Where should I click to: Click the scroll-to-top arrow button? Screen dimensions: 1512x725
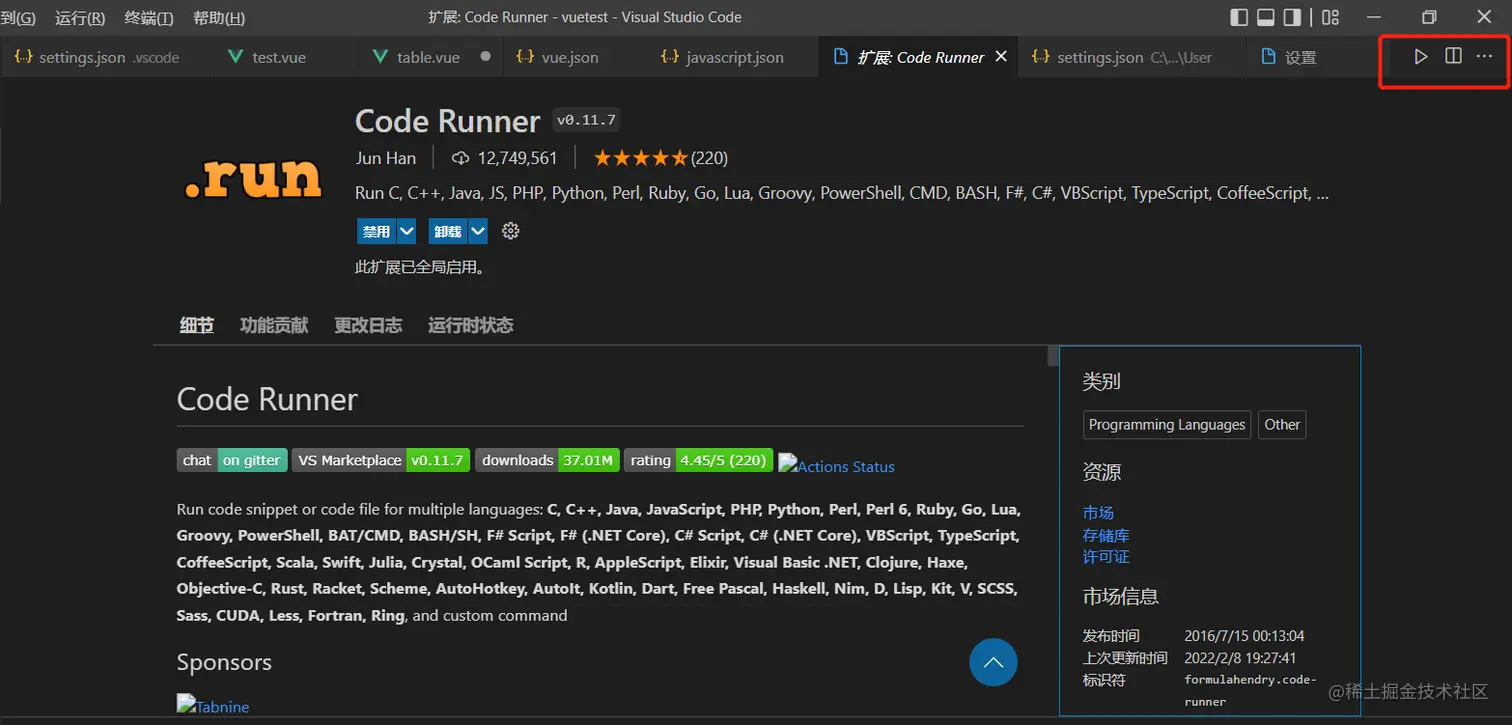point(993,662)
